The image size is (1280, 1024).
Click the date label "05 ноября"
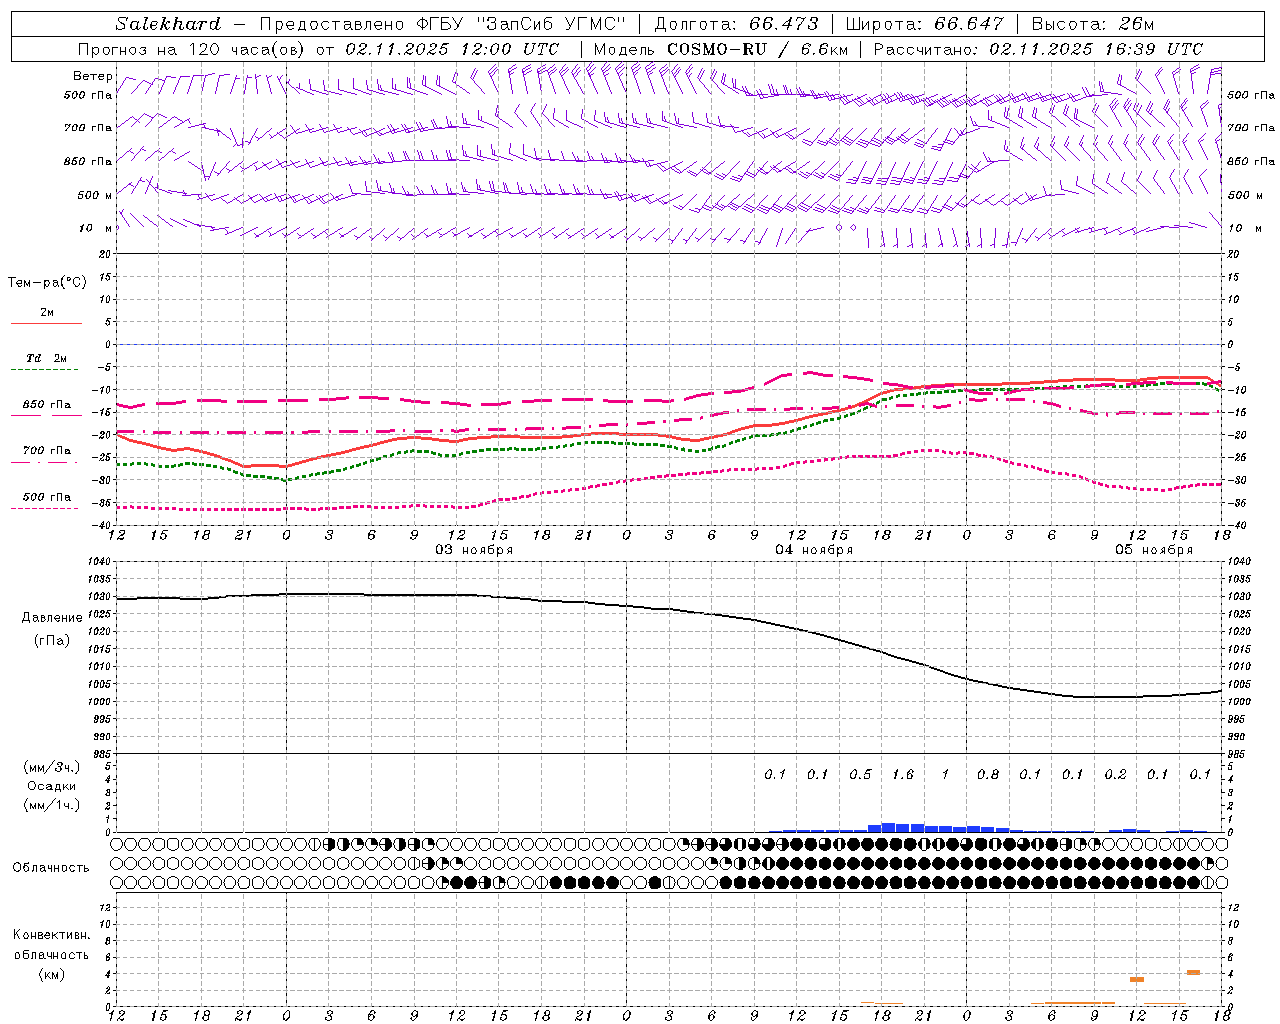pyautogui.click(x=1154, y=549)
